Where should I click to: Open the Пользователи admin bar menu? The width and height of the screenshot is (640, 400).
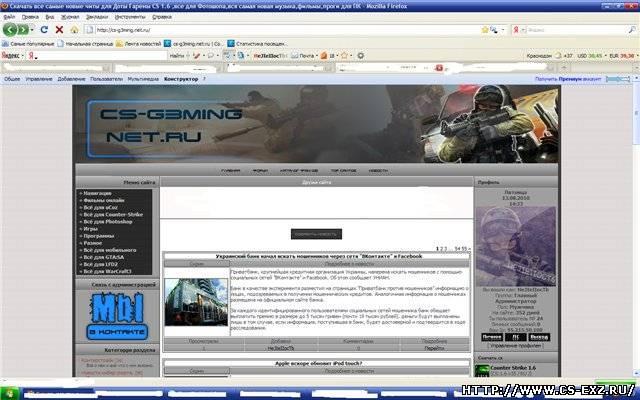coord(107,79)
